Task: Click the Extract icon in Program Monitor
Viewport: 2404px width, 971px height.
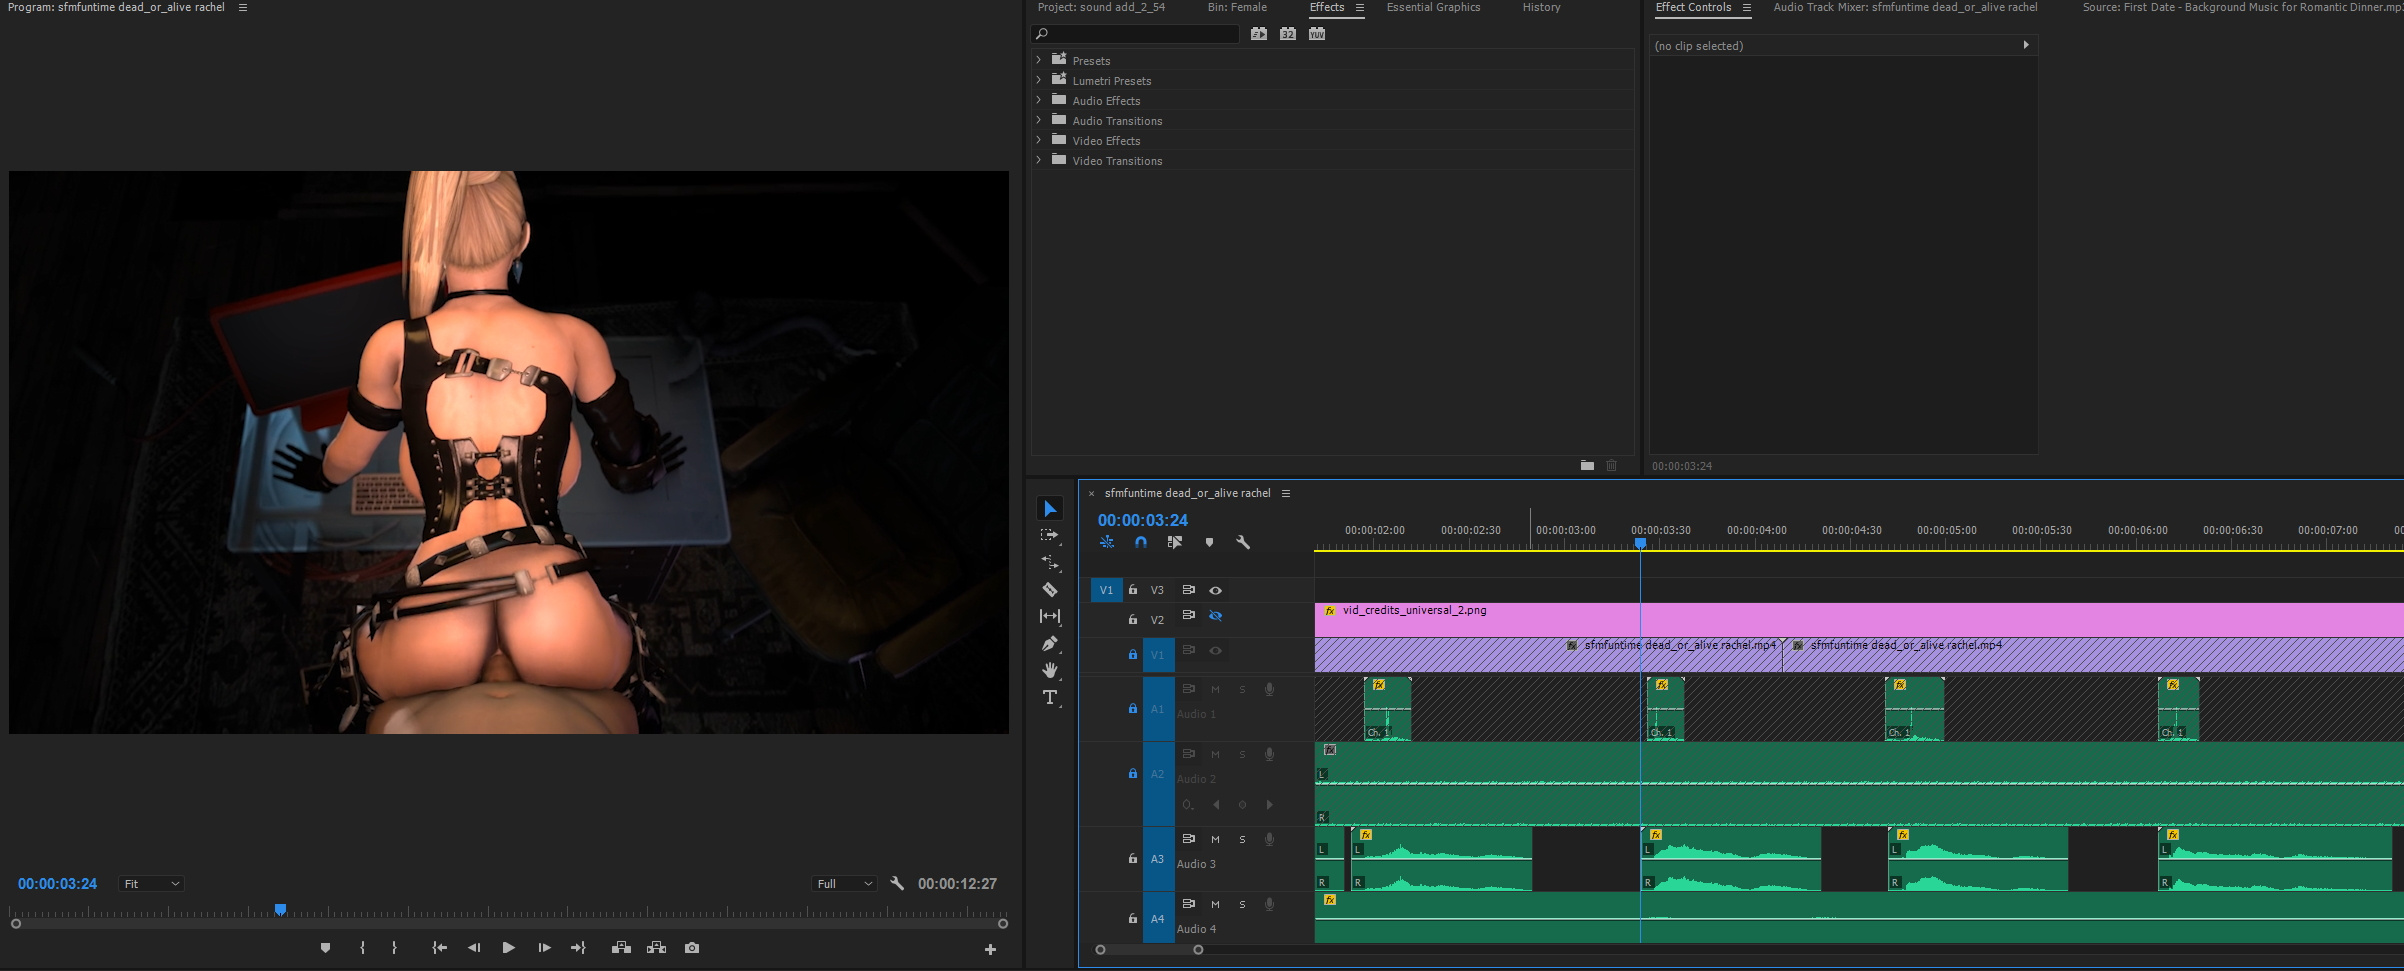Action: click(657, 948)
